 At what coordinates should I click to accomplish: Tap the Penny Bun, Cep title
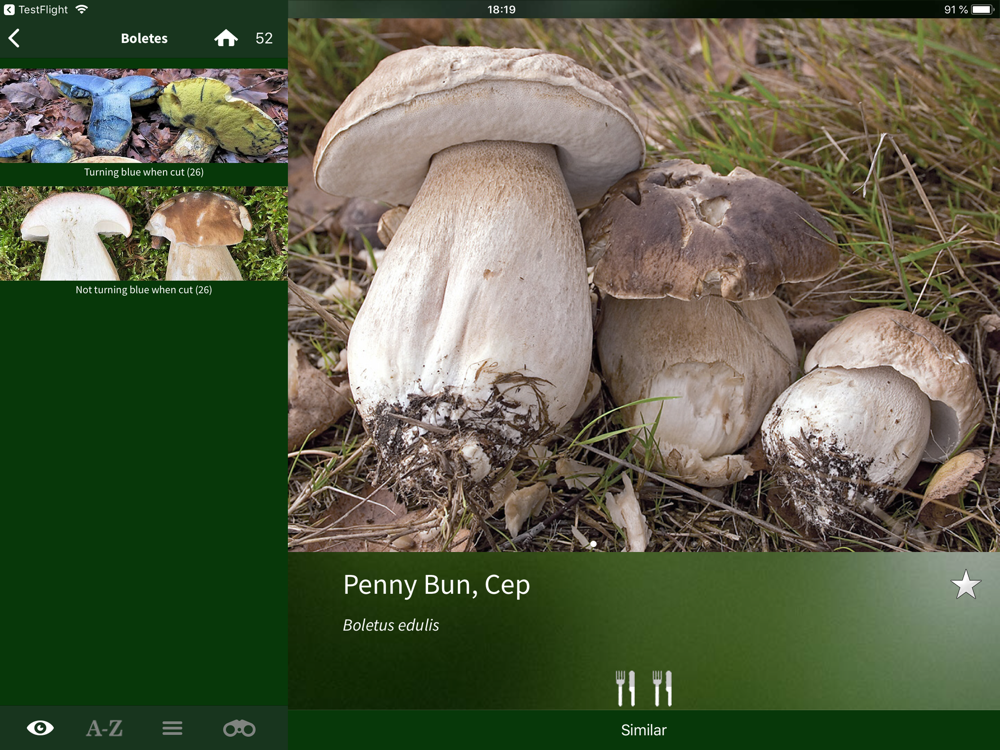(436, 585)
